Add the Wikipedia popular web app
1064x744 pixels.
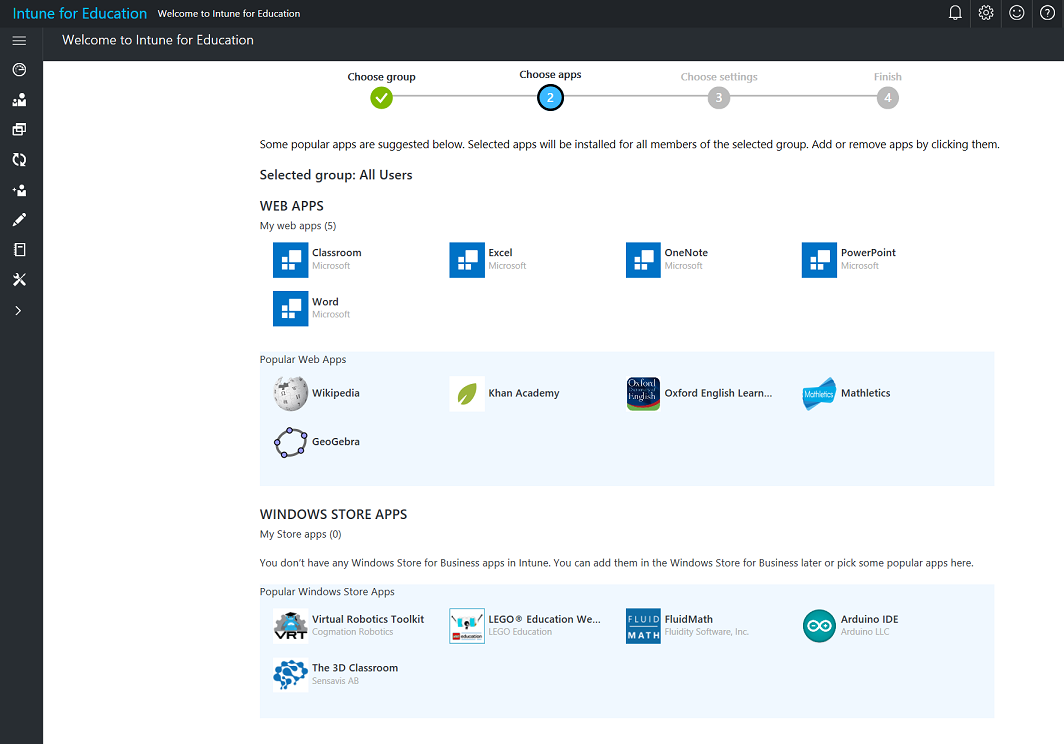(316, 394)
